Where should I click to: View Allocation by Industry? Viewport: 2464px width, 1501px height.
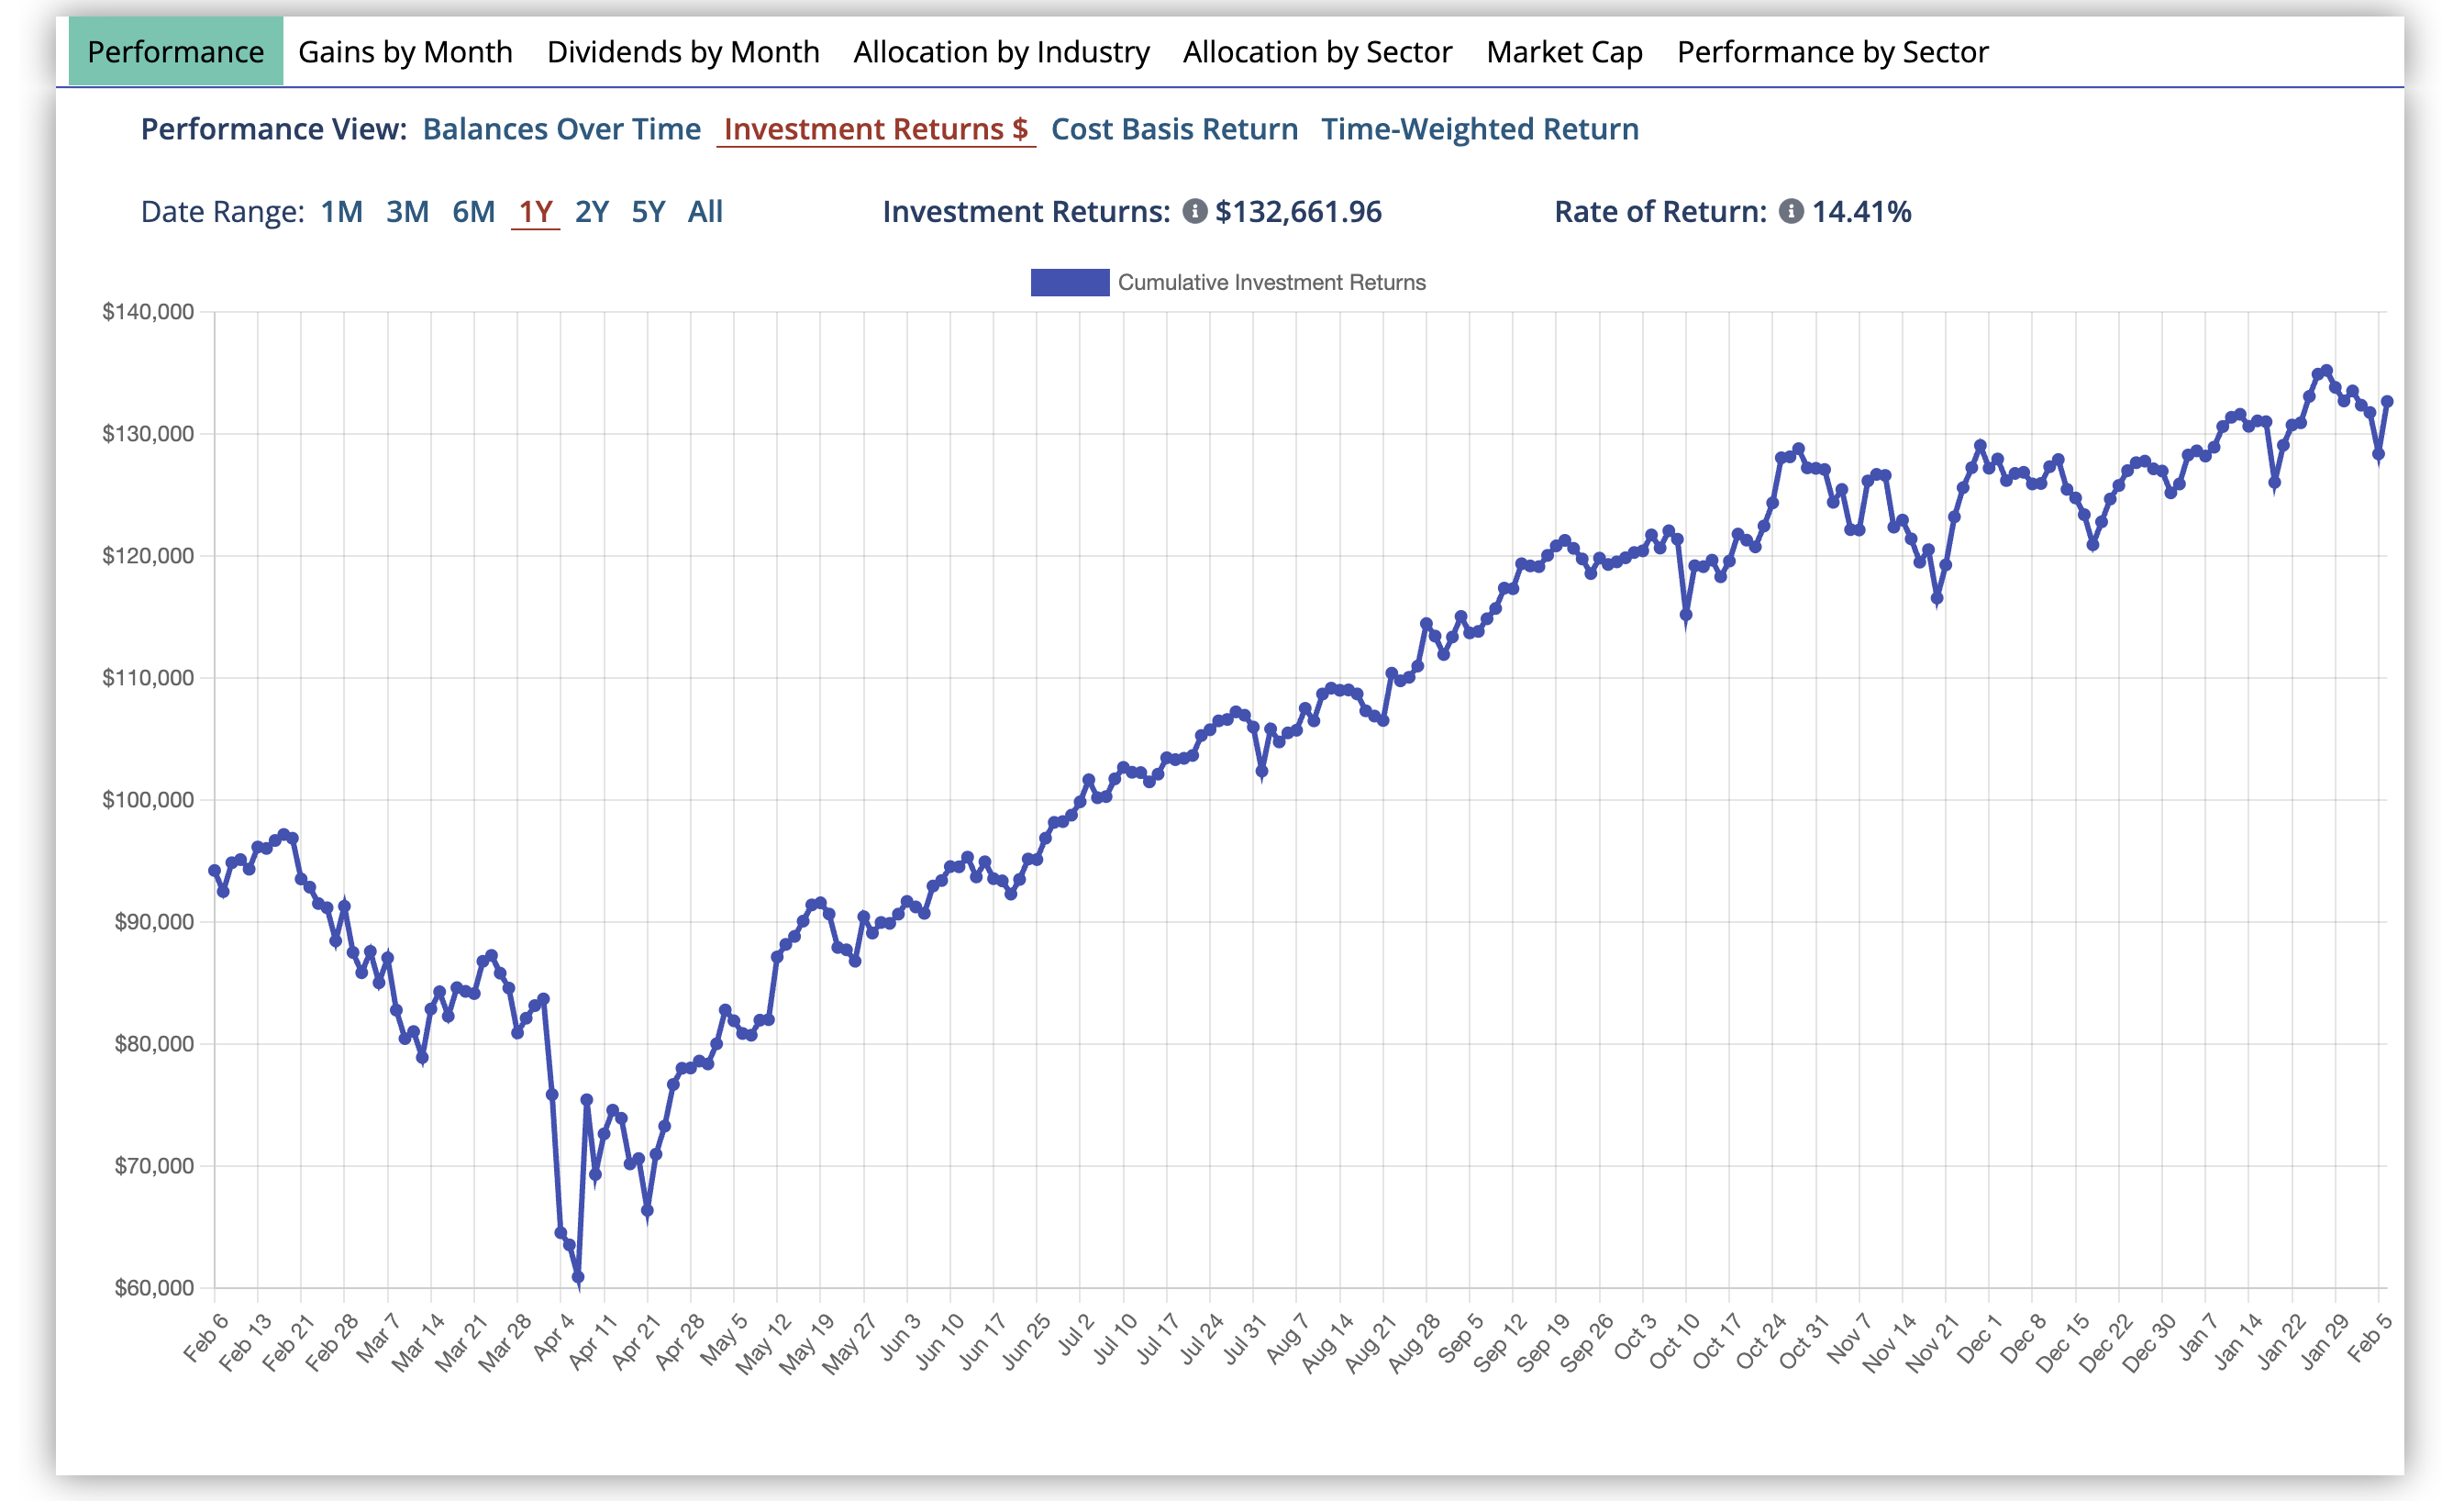[x=1001, y=52]
